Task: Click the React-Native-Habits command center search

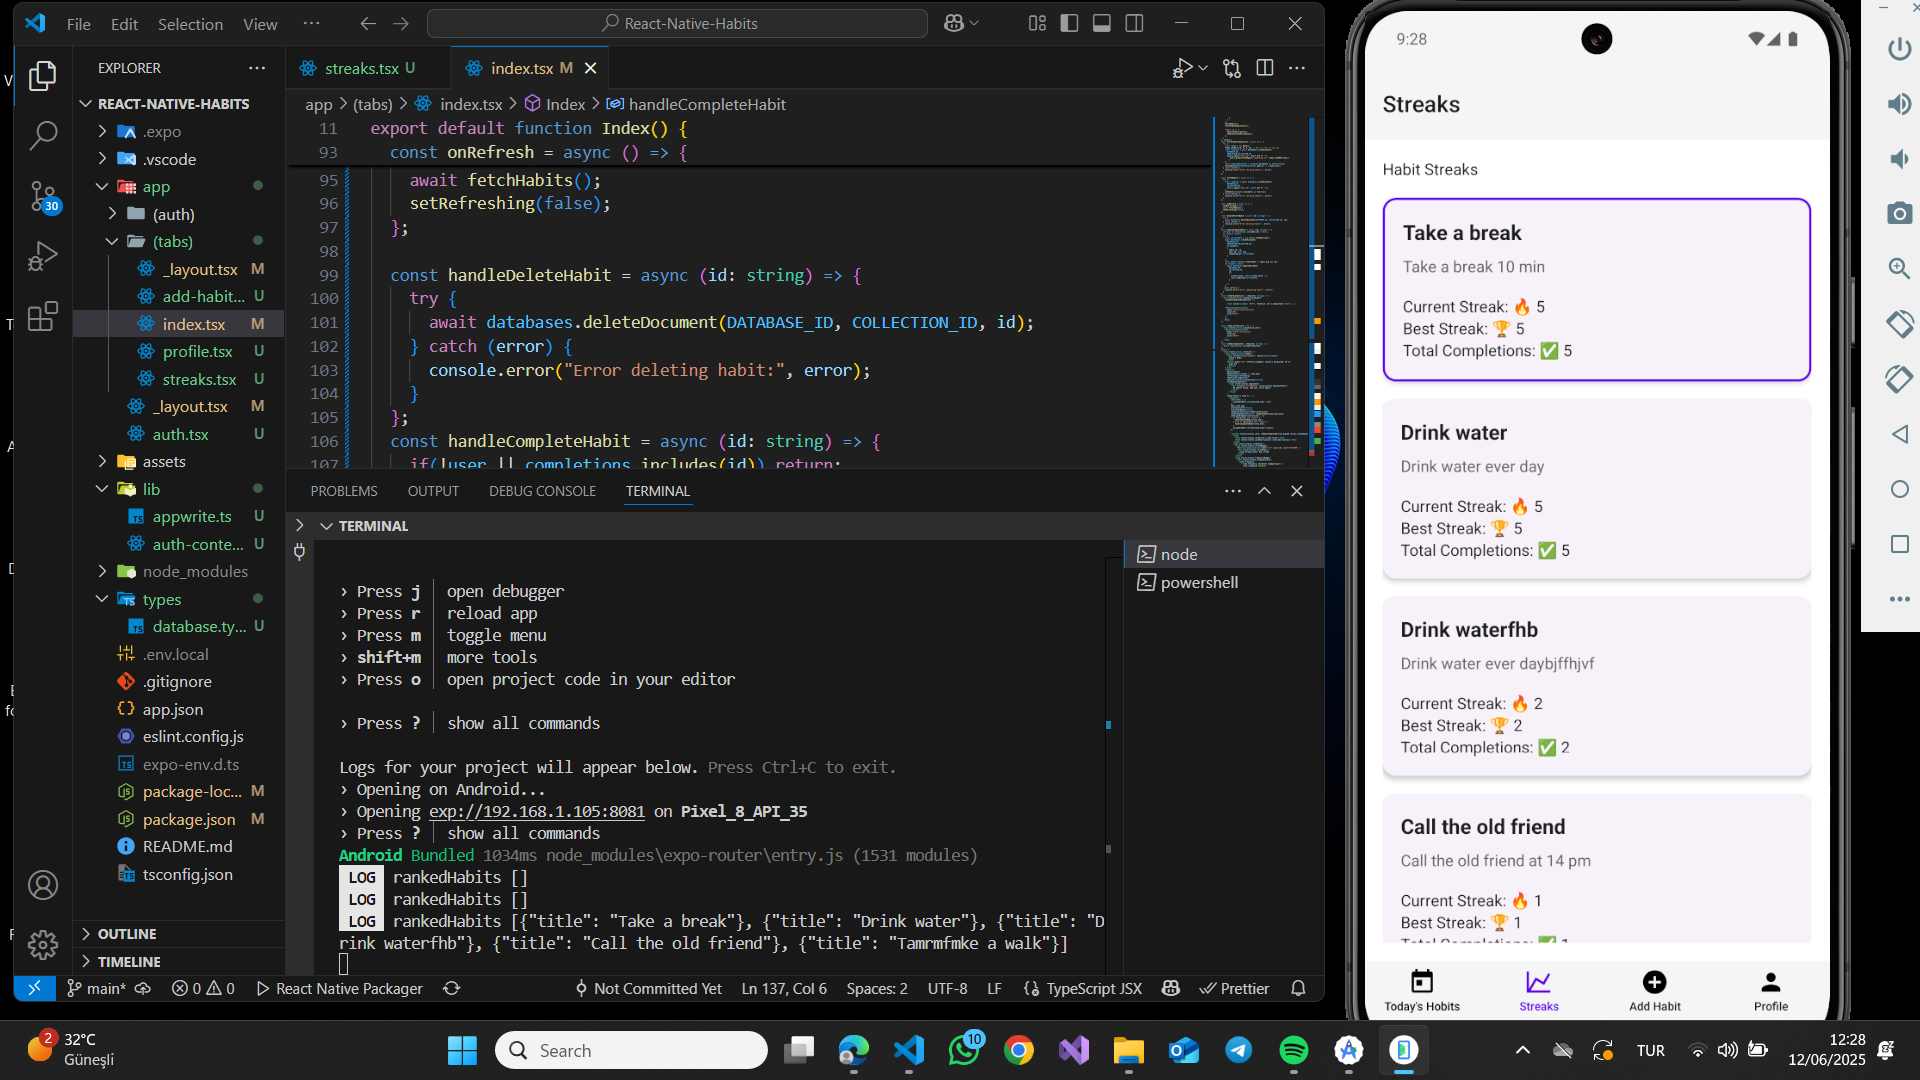Action: [677, 23]
